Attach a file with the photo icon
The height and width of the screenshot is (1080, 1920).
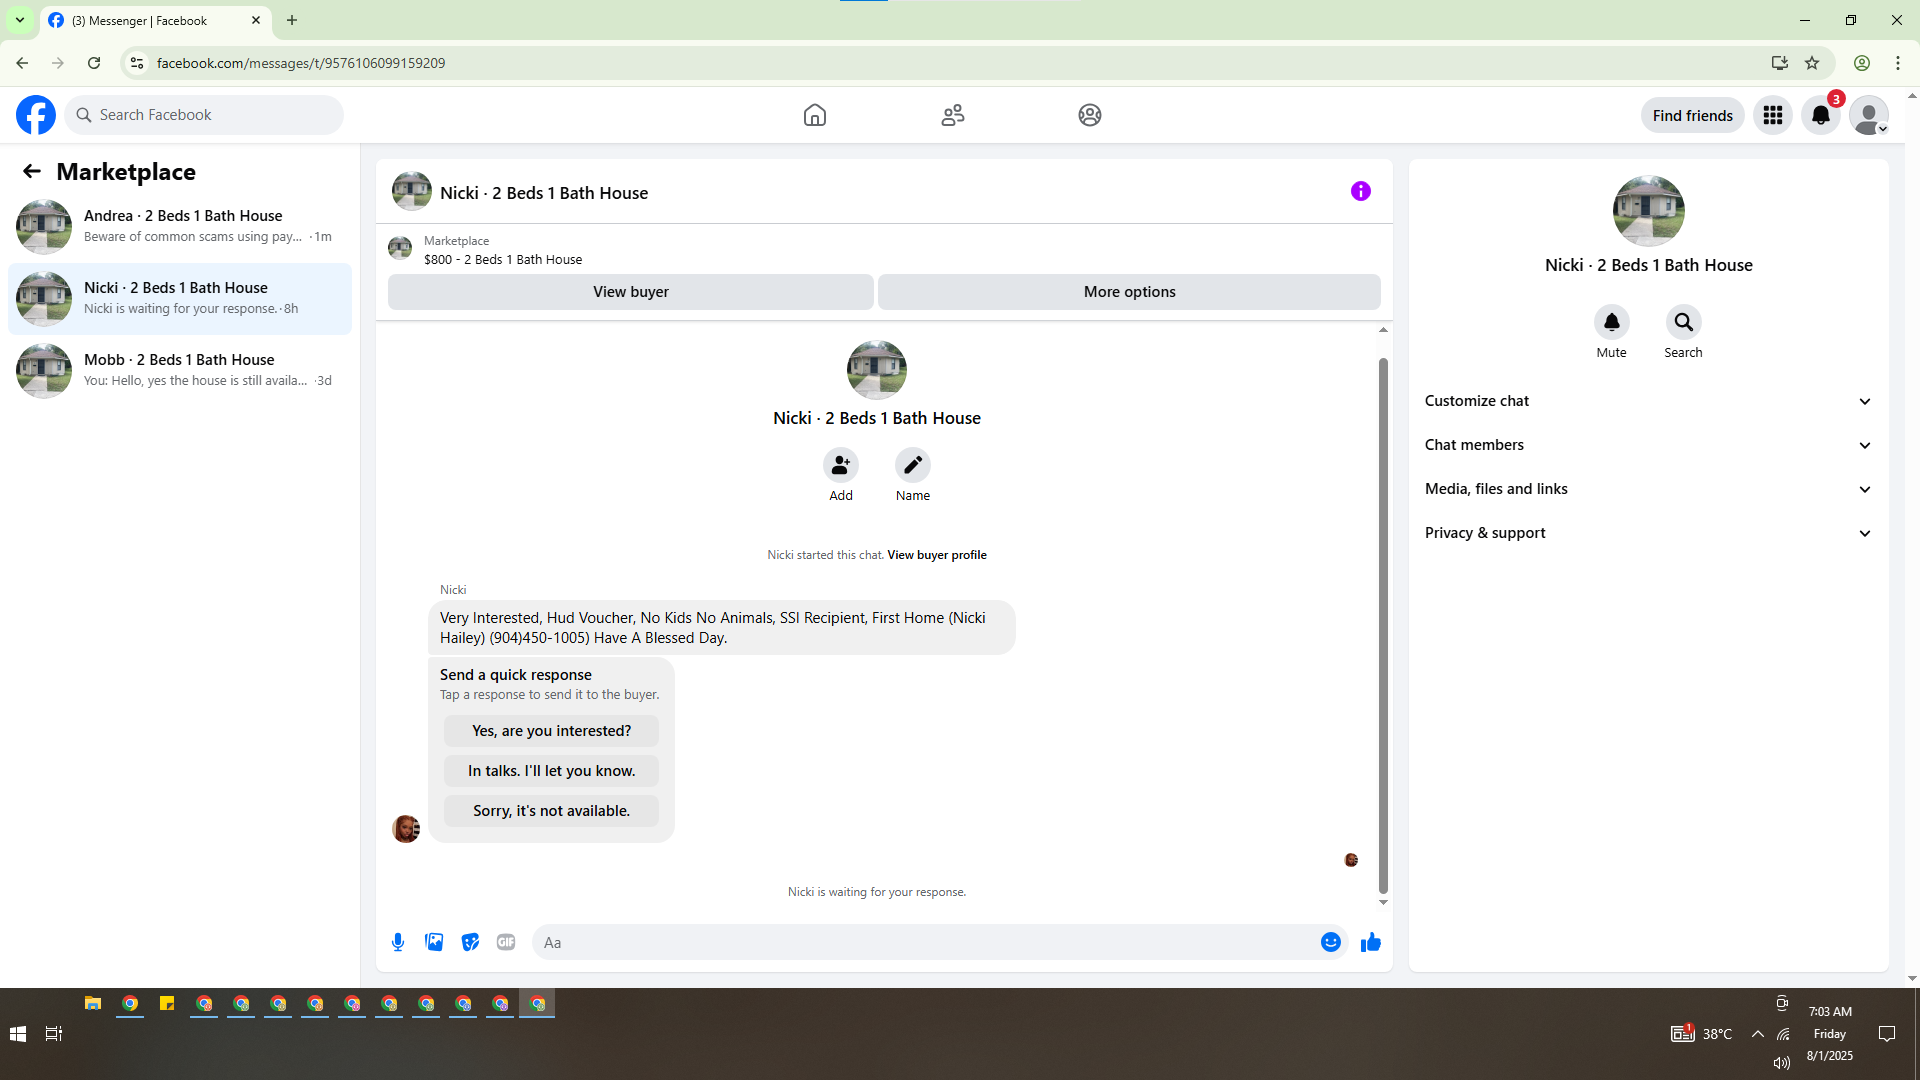click(x=434, y=942)
